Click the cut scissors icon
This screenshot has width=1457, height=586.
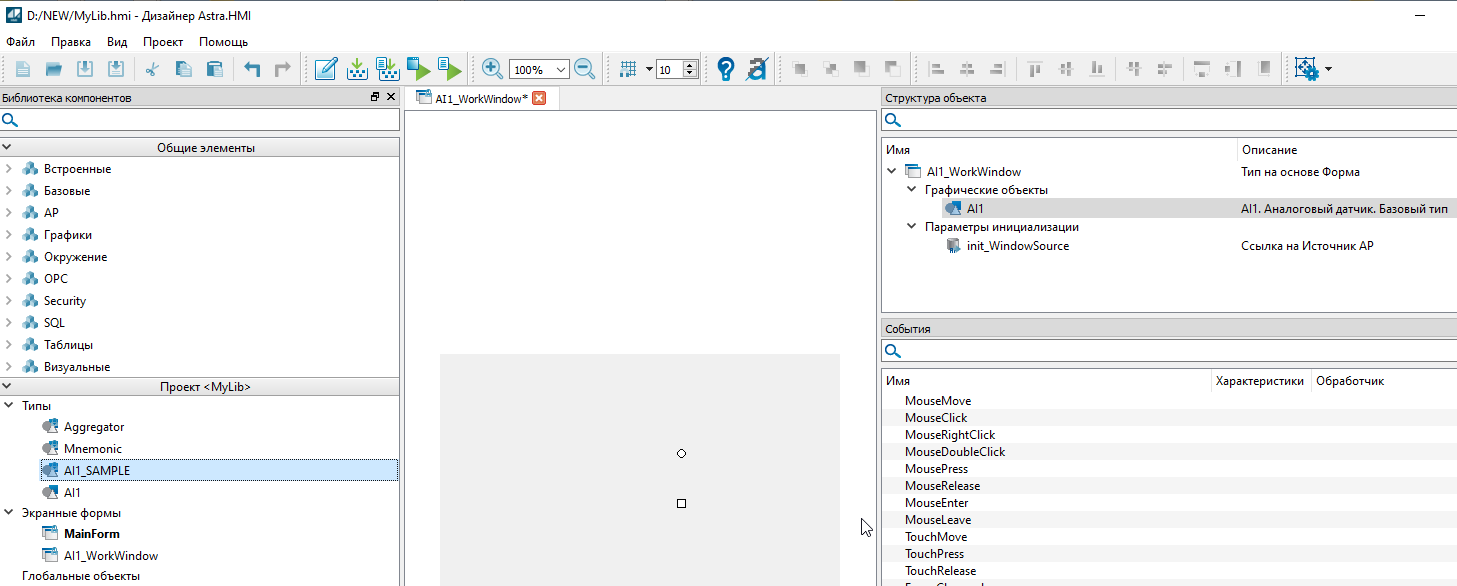click(x=152, y=69)
